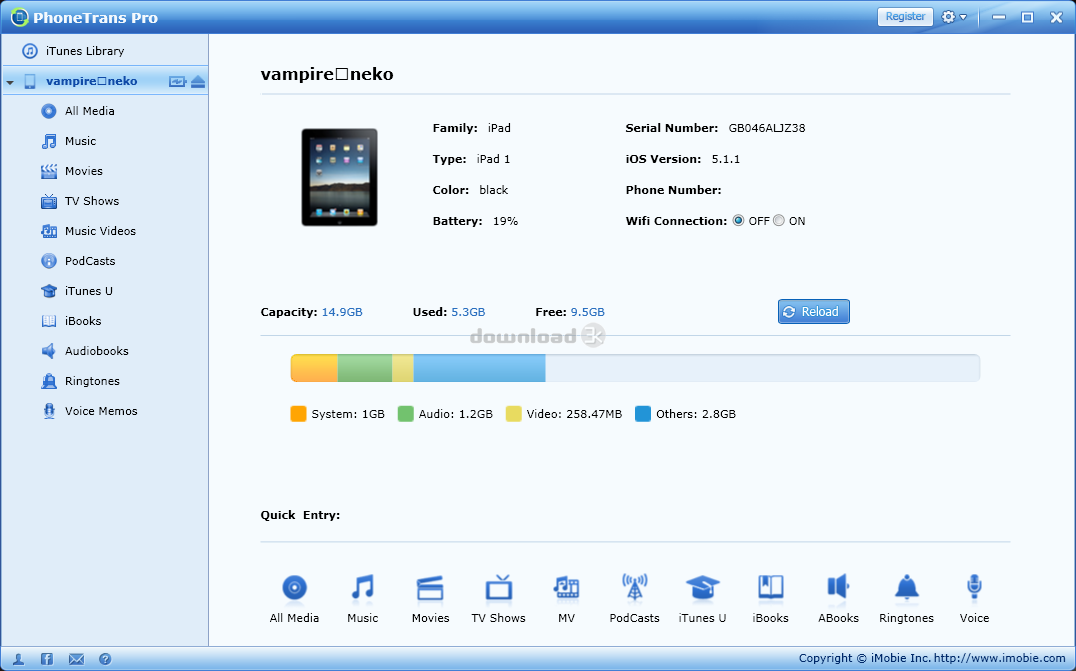Select PodCasts in the sidebar
Viewport: 1076px width, 671px height.
click(x=90, y=261)
